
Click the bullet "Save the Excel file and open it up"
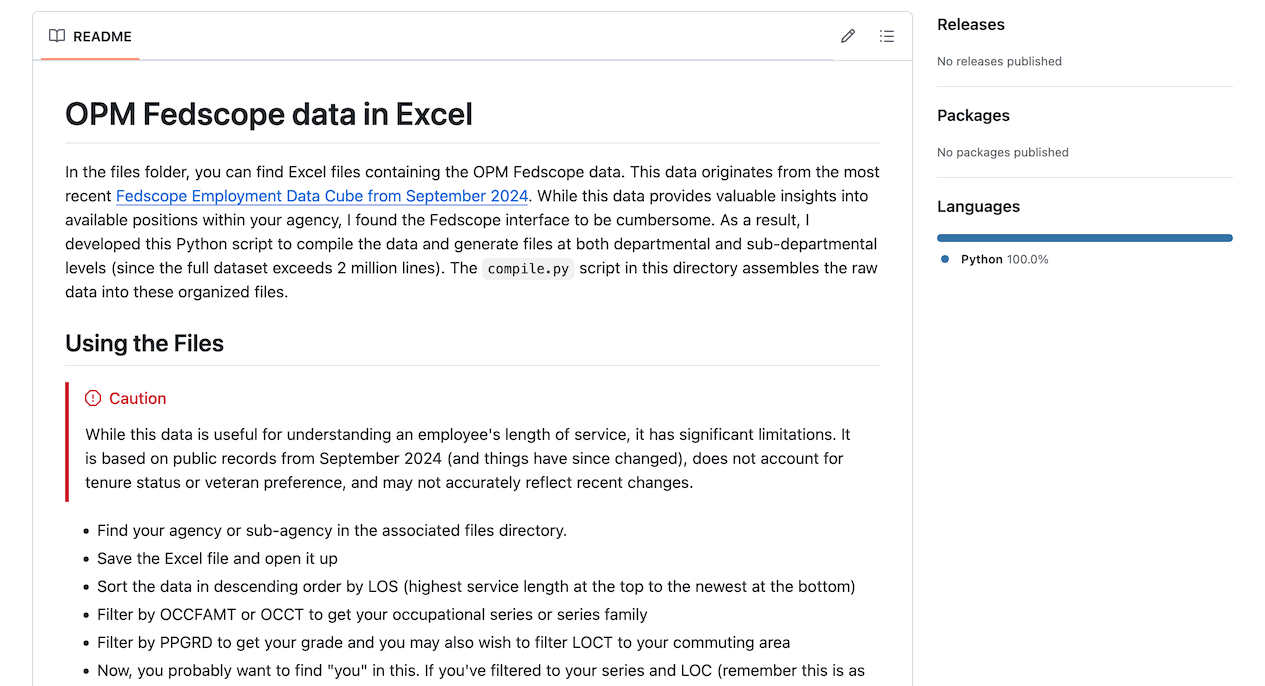[x=217, y=558]
